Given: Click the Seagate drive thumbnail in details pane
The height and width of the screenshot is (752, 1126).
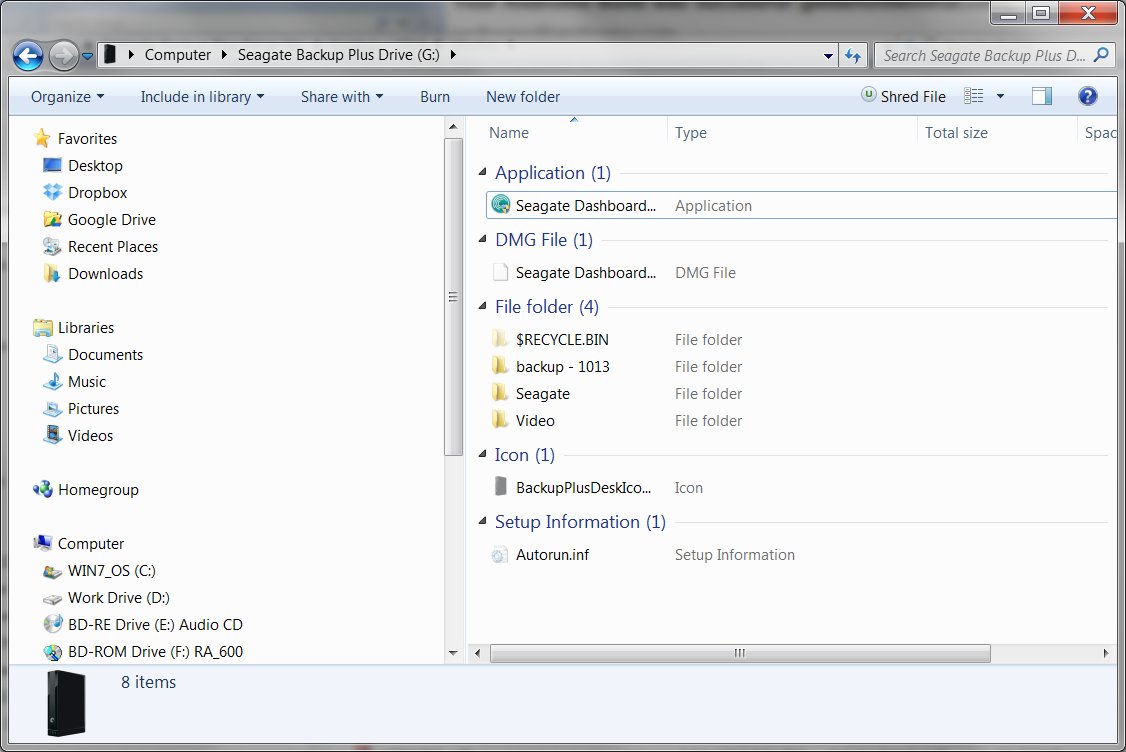Looking at the screenshot, I should click(67, 703).
